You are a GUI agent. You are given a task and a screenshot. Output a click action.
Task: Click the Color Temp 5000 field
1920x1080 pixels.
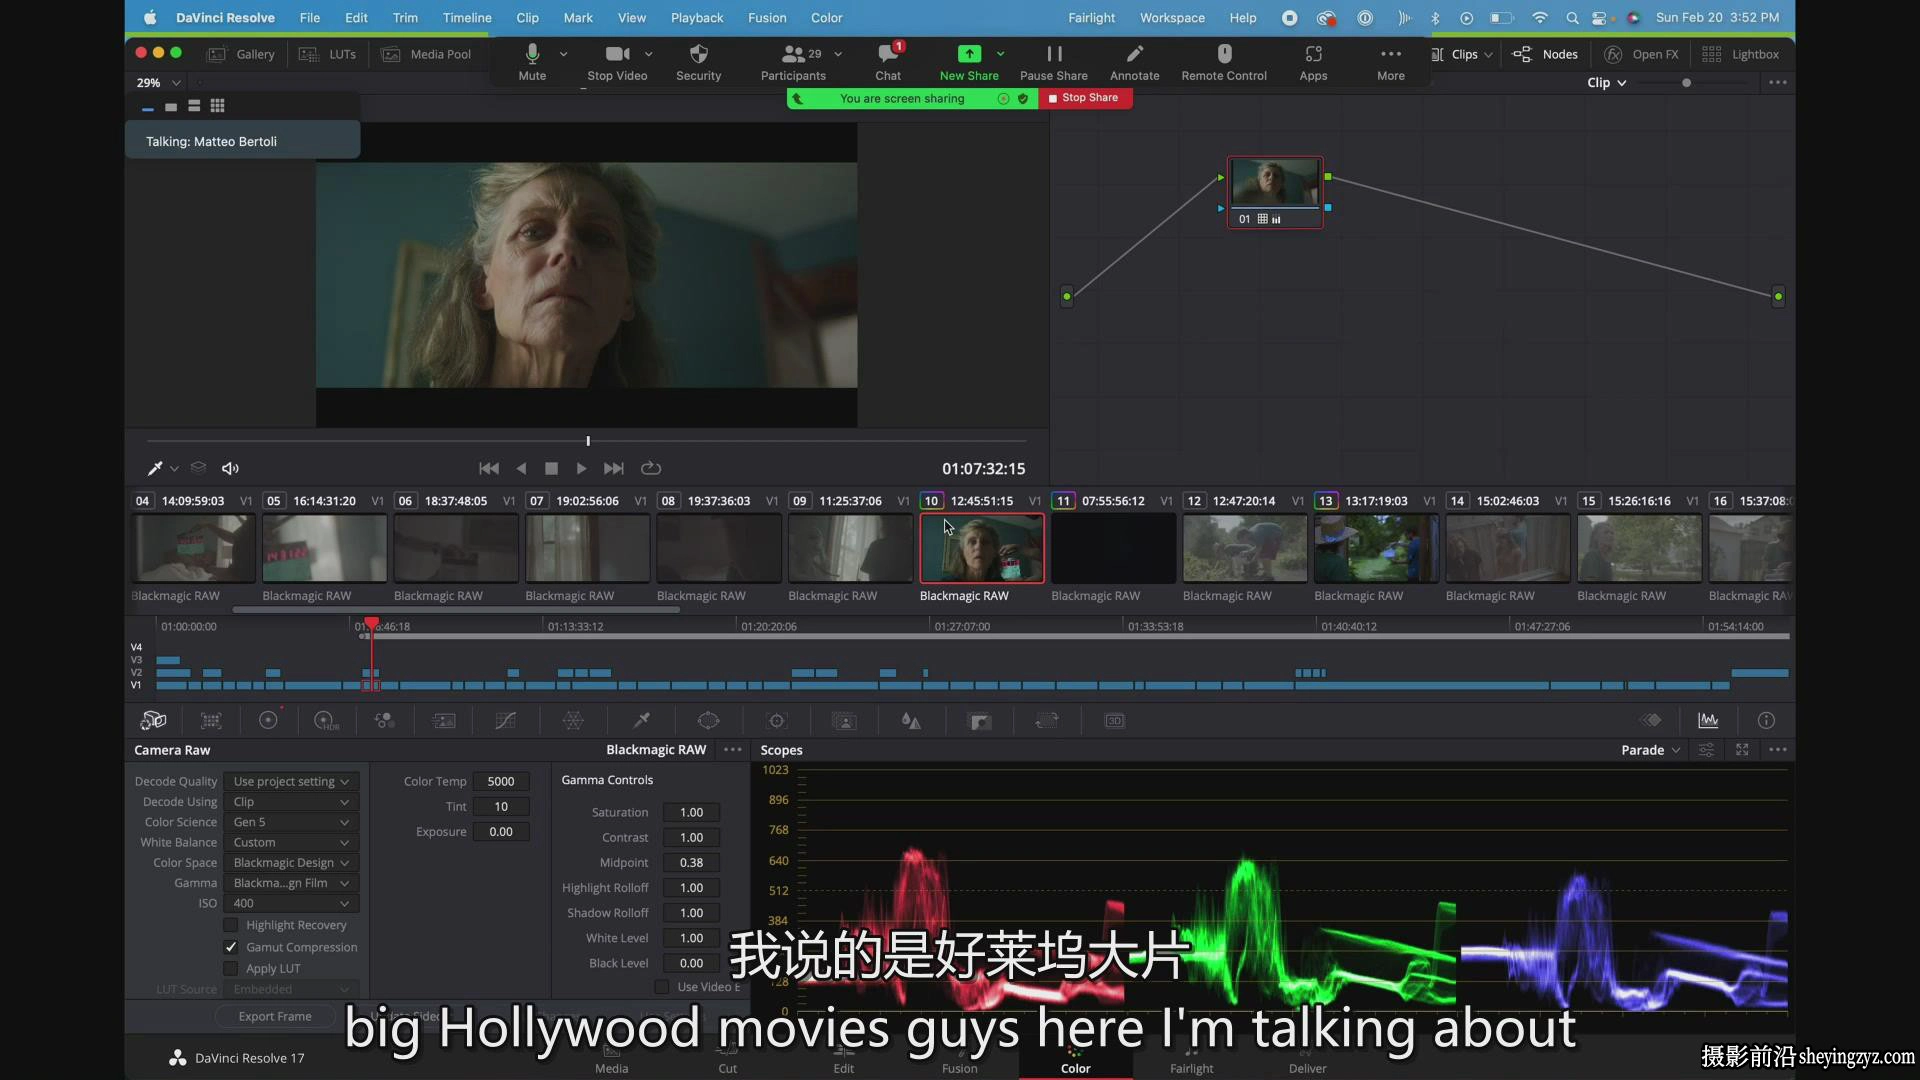coord(501,781)
